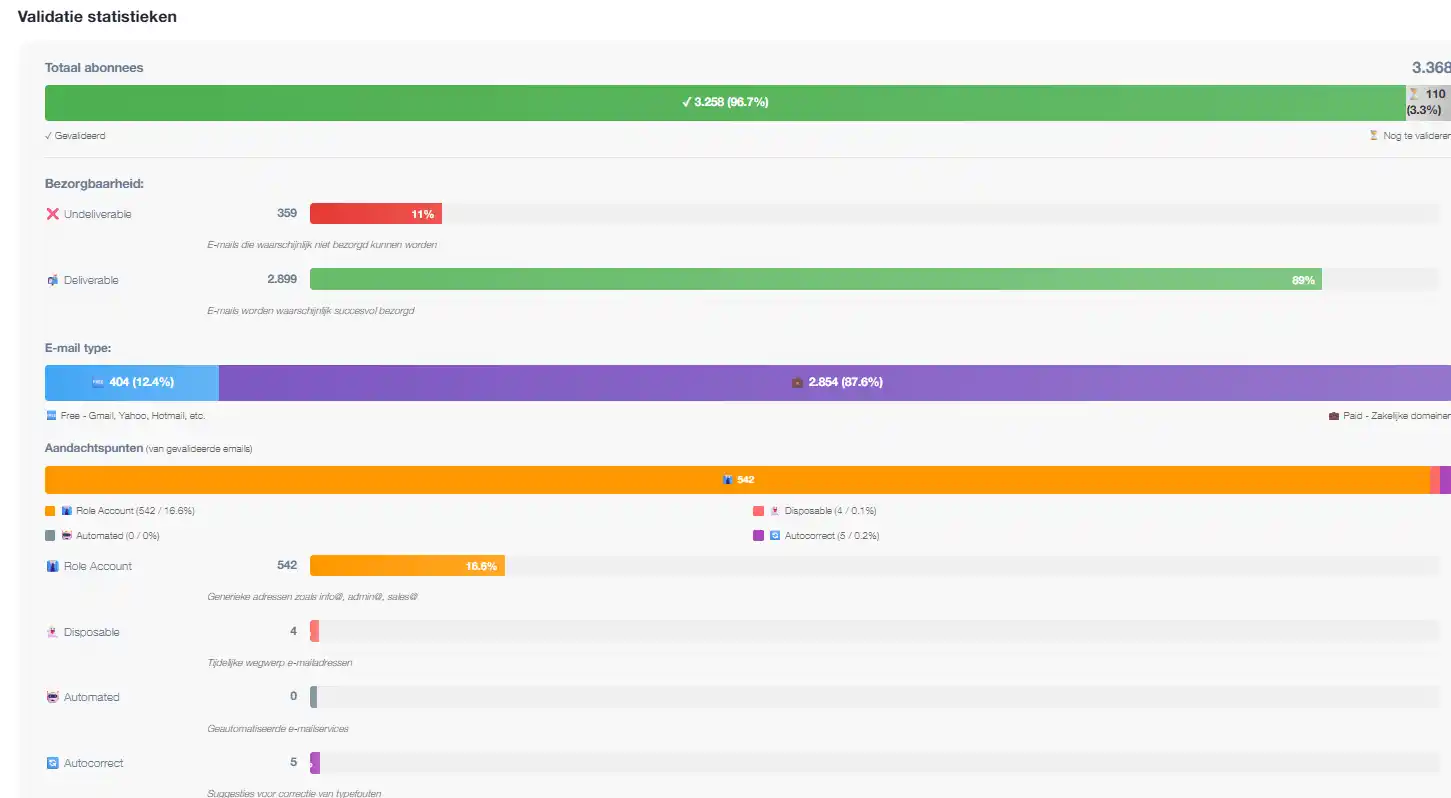Click the mailbox icon beside Deliverable

[53, 280]
